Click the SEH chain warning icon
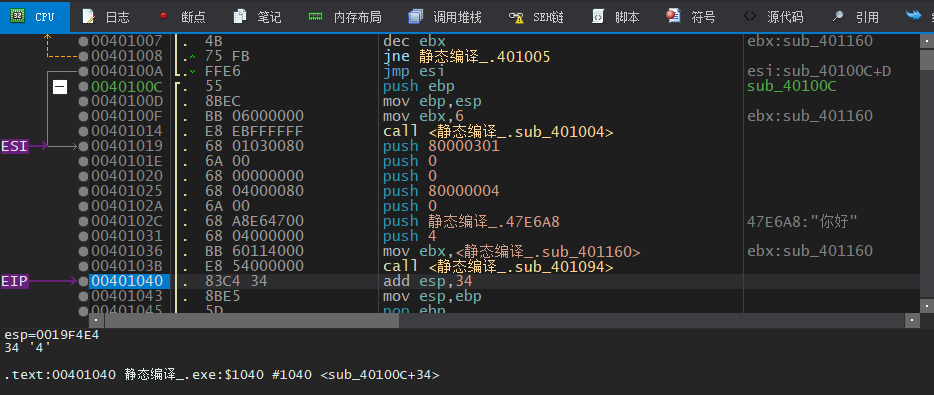This screenshot has width=934, height=395. click(x=516, y=17)
